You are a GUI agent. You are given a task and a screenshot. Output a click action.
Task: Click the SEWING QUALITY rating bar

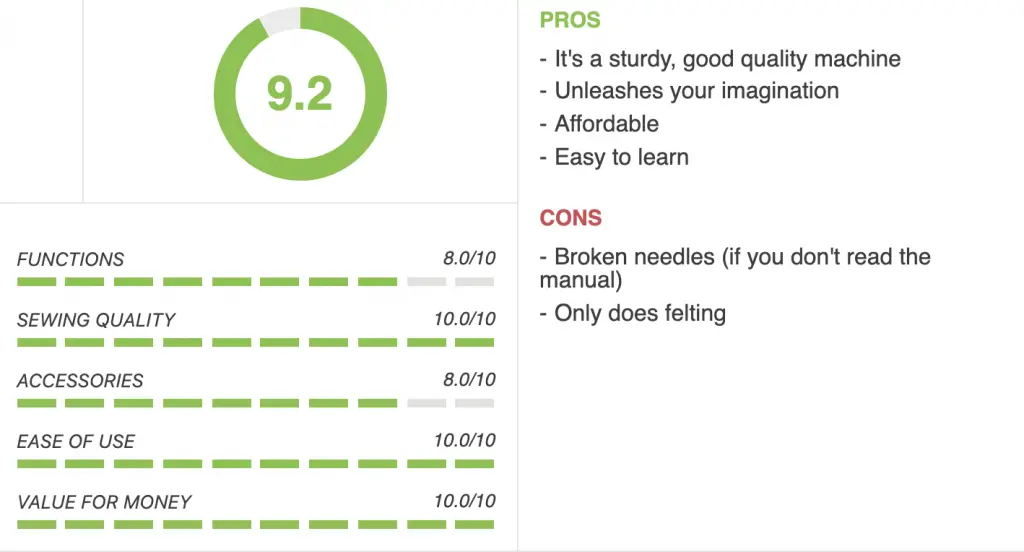click(255, 342)
